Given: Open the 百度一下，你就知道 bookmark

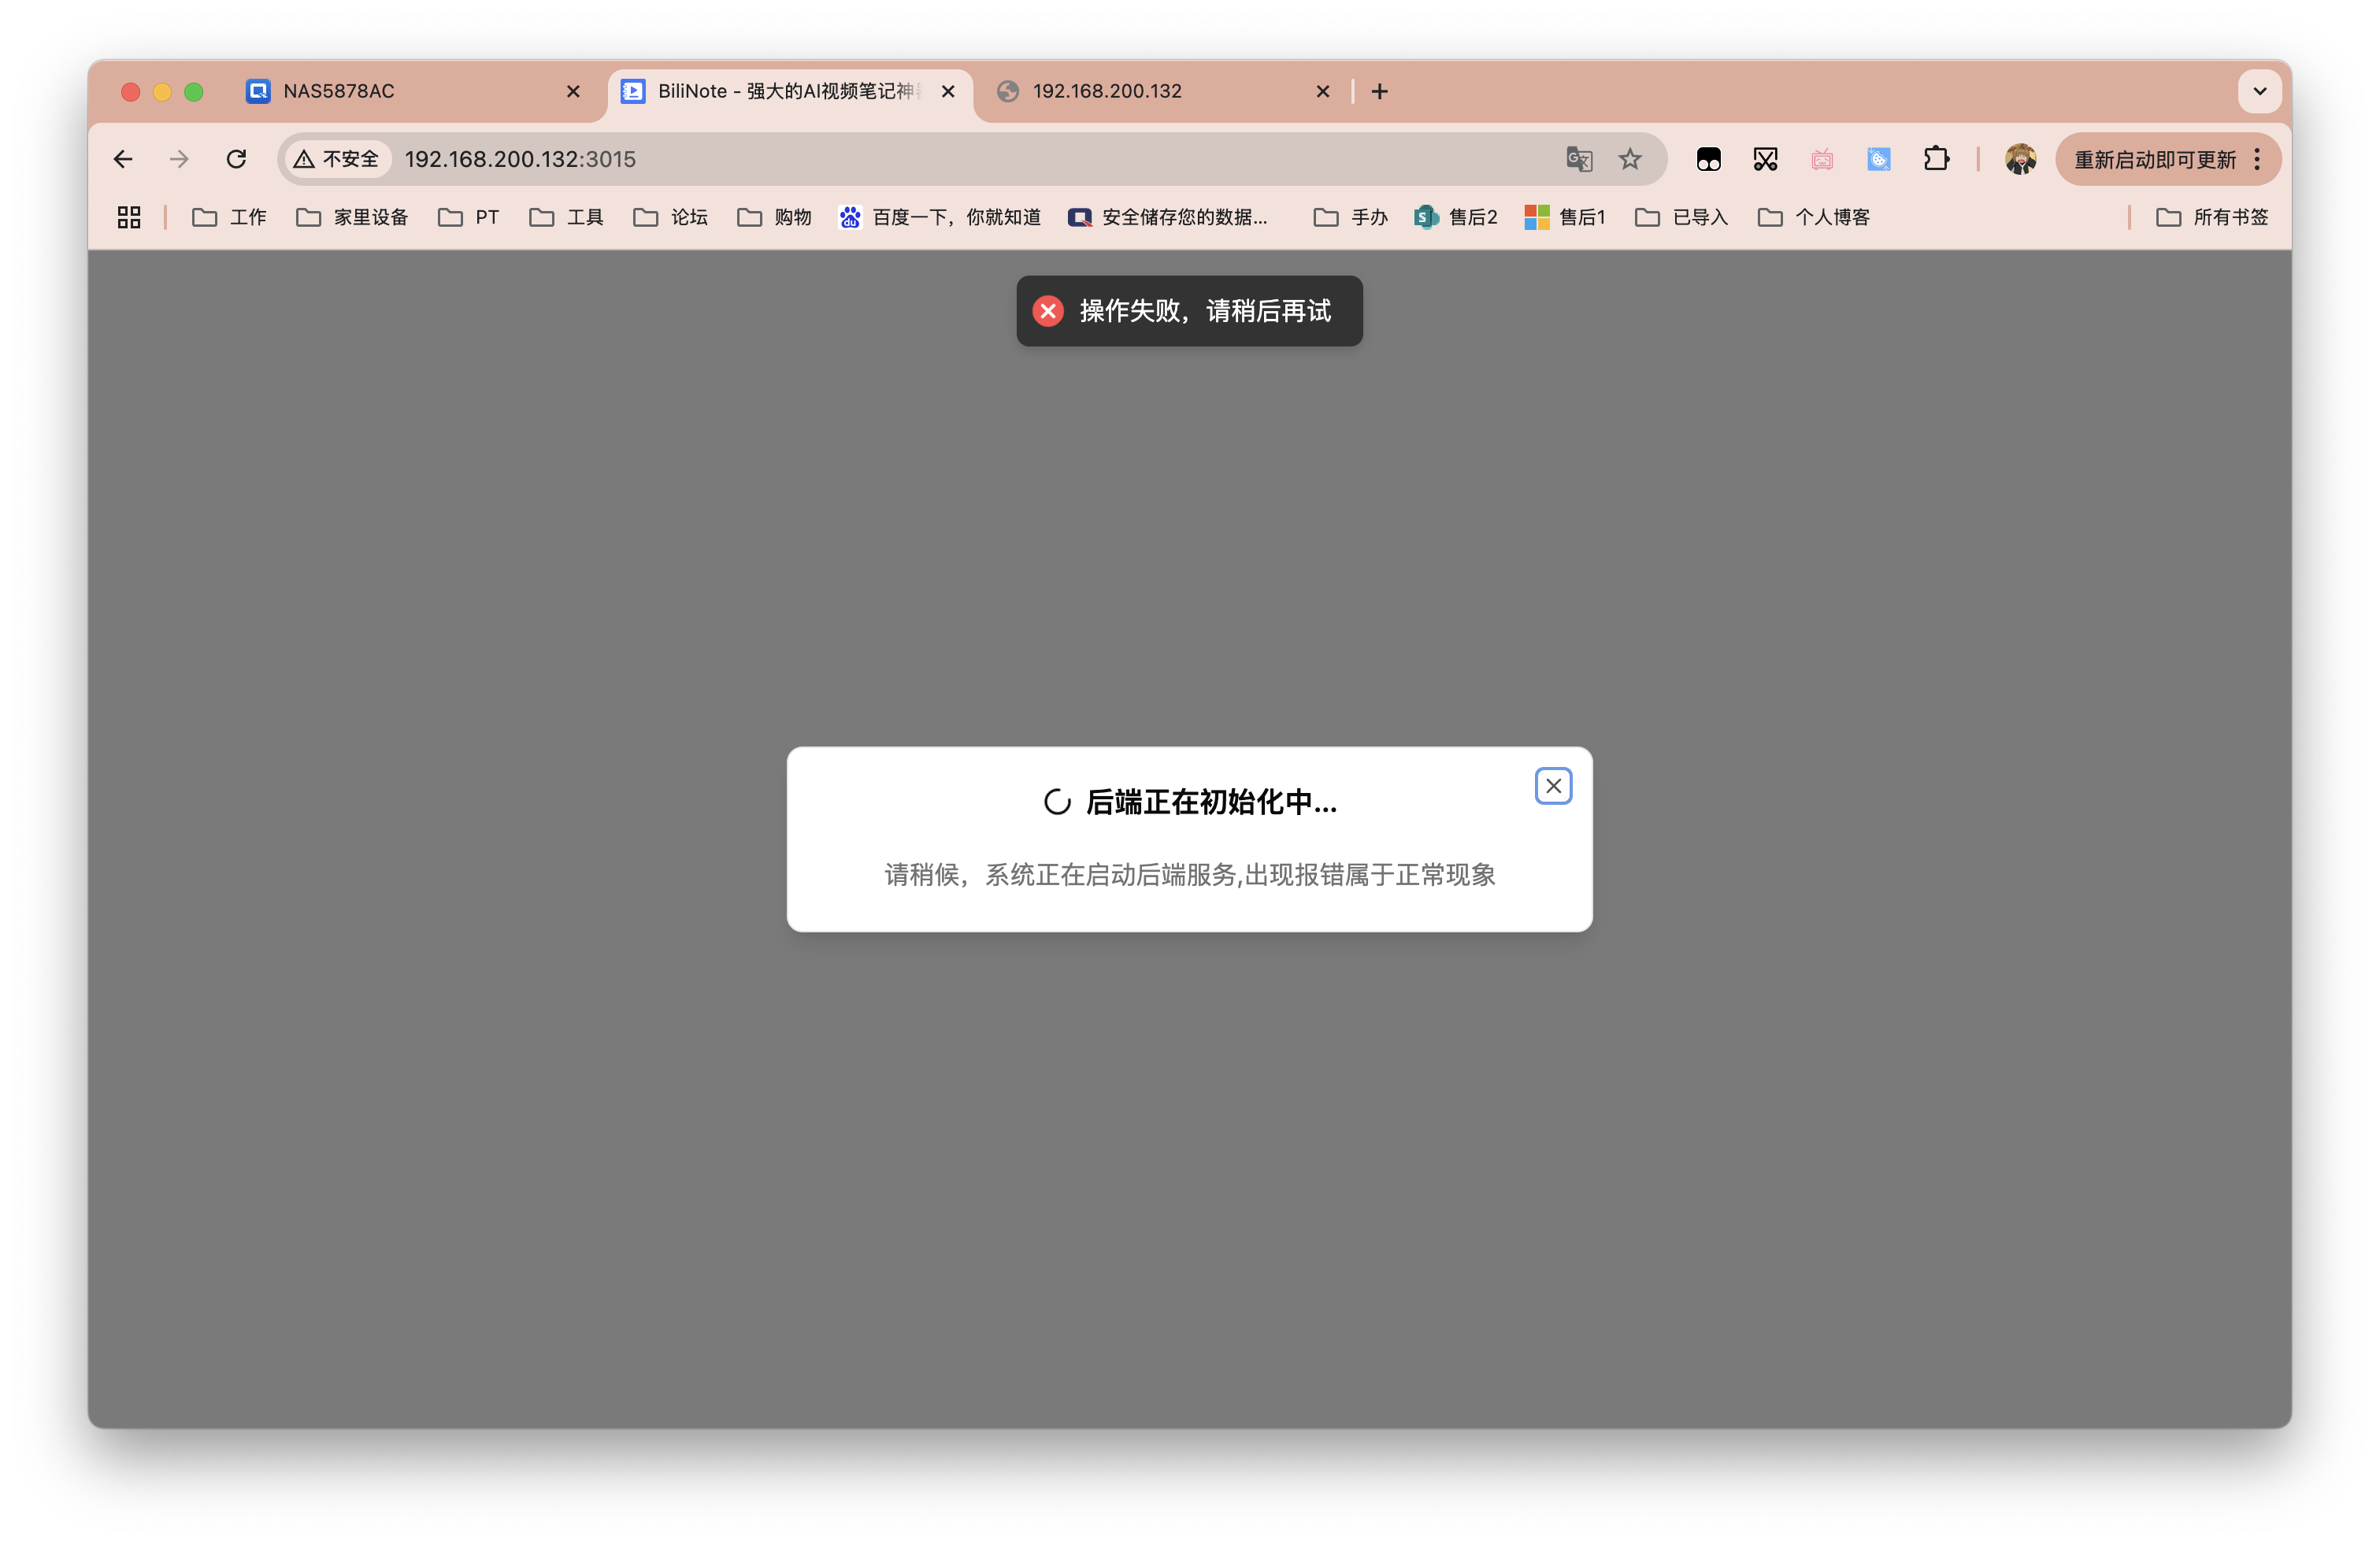Looking at the screenshot, I should (x=940, y=217).
